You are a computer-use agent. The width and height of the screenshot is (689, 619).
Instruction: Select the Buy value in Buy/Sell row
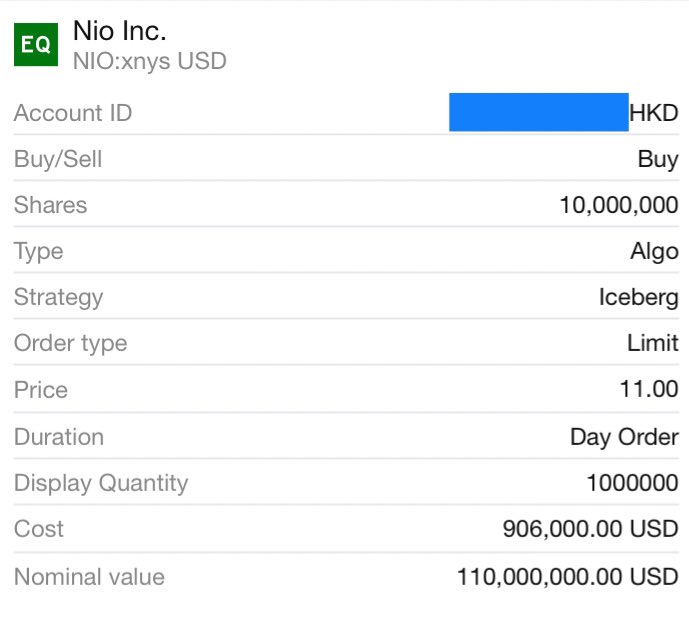click(x=658, y=159)
